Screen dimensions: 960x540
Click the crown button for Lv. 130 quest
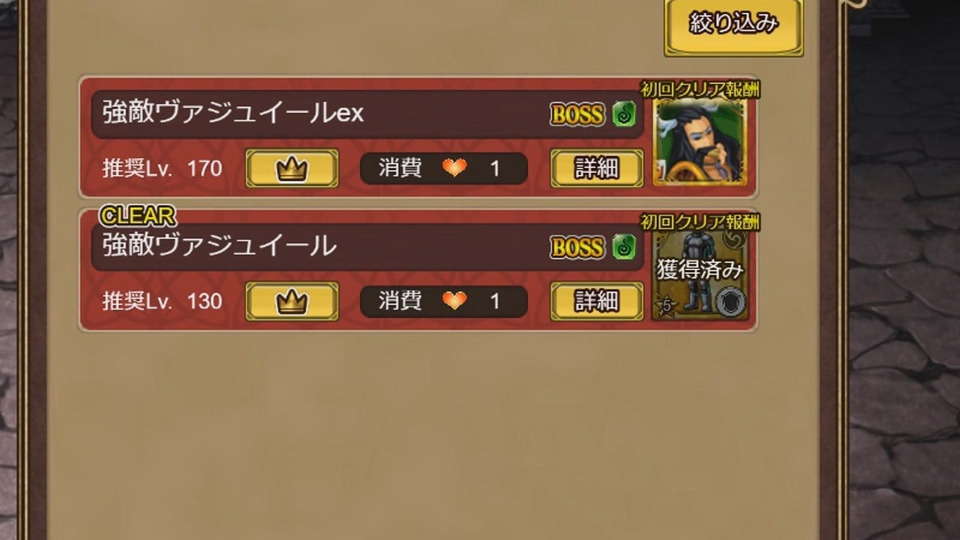(292, 301)
